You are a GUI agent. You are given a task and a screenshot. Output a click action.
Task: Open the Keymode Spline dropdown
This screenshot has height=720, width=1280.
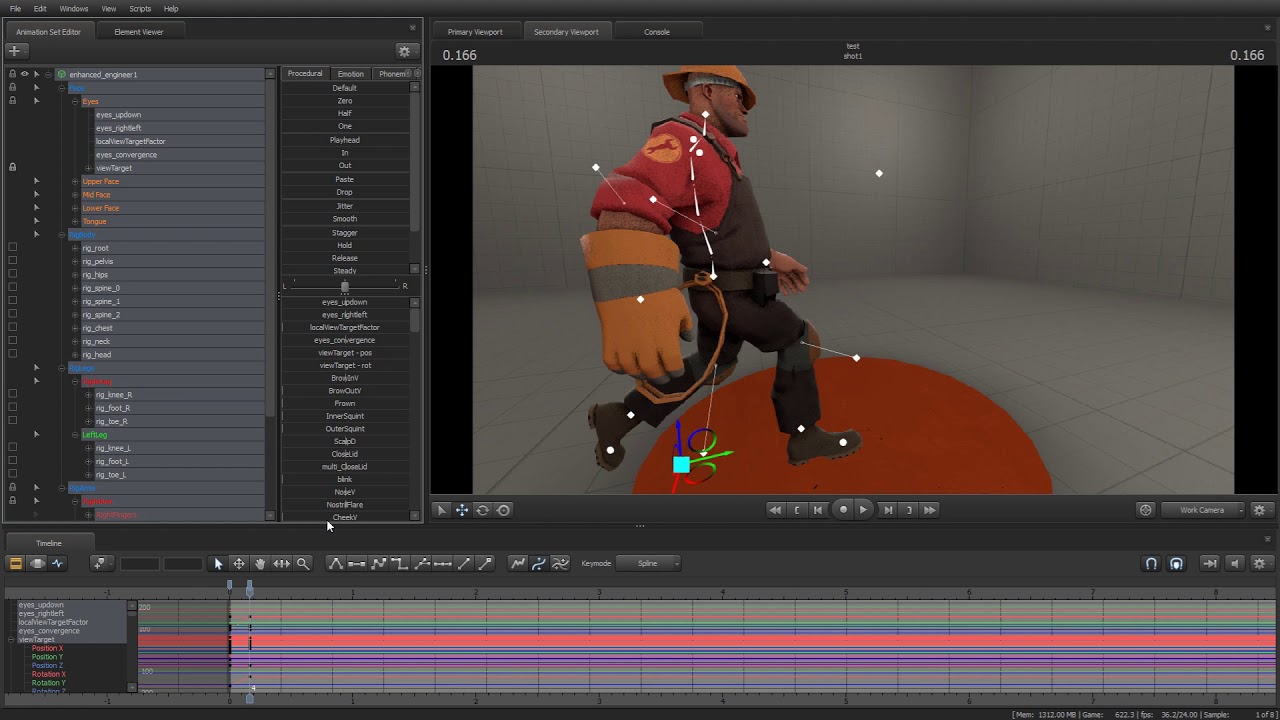point(648,563)
